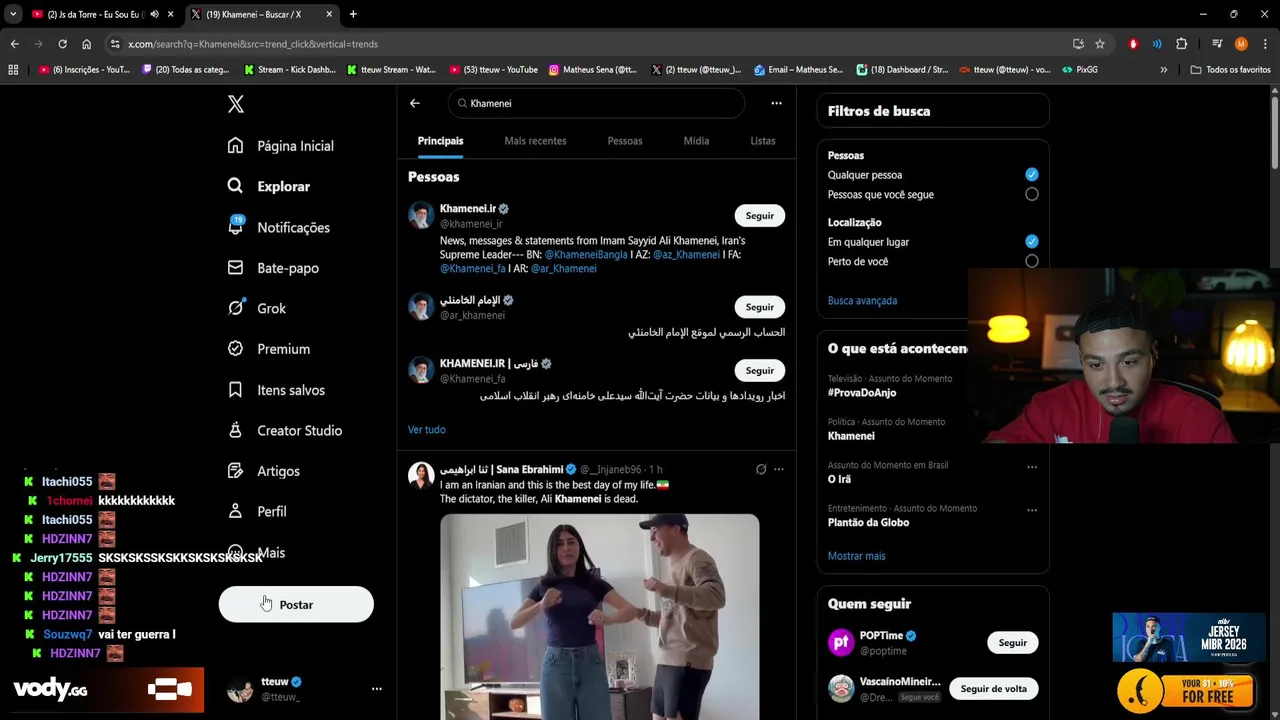The image size is (1280, 720).
Task: Mute the audio on Js da Torre tab
Action: tap(154, 14)
